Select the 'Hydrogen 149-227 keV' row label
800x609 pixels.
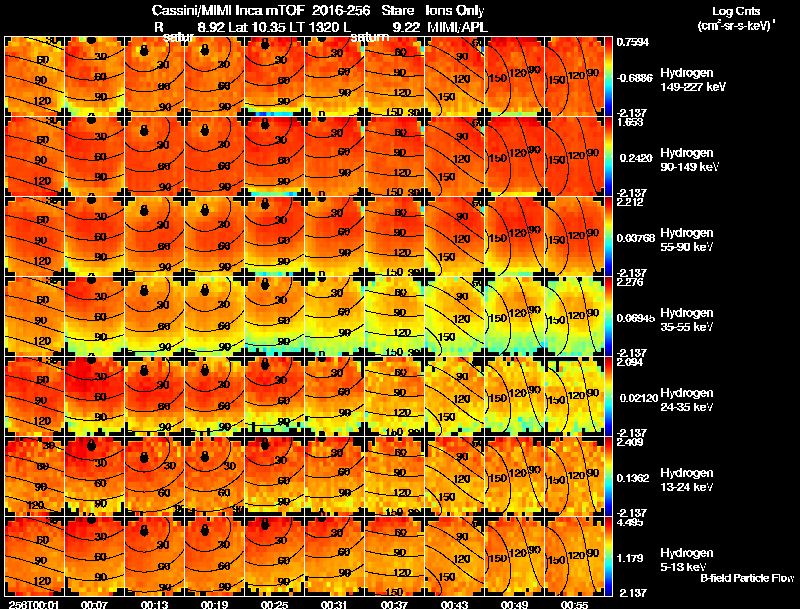[692, 80]
